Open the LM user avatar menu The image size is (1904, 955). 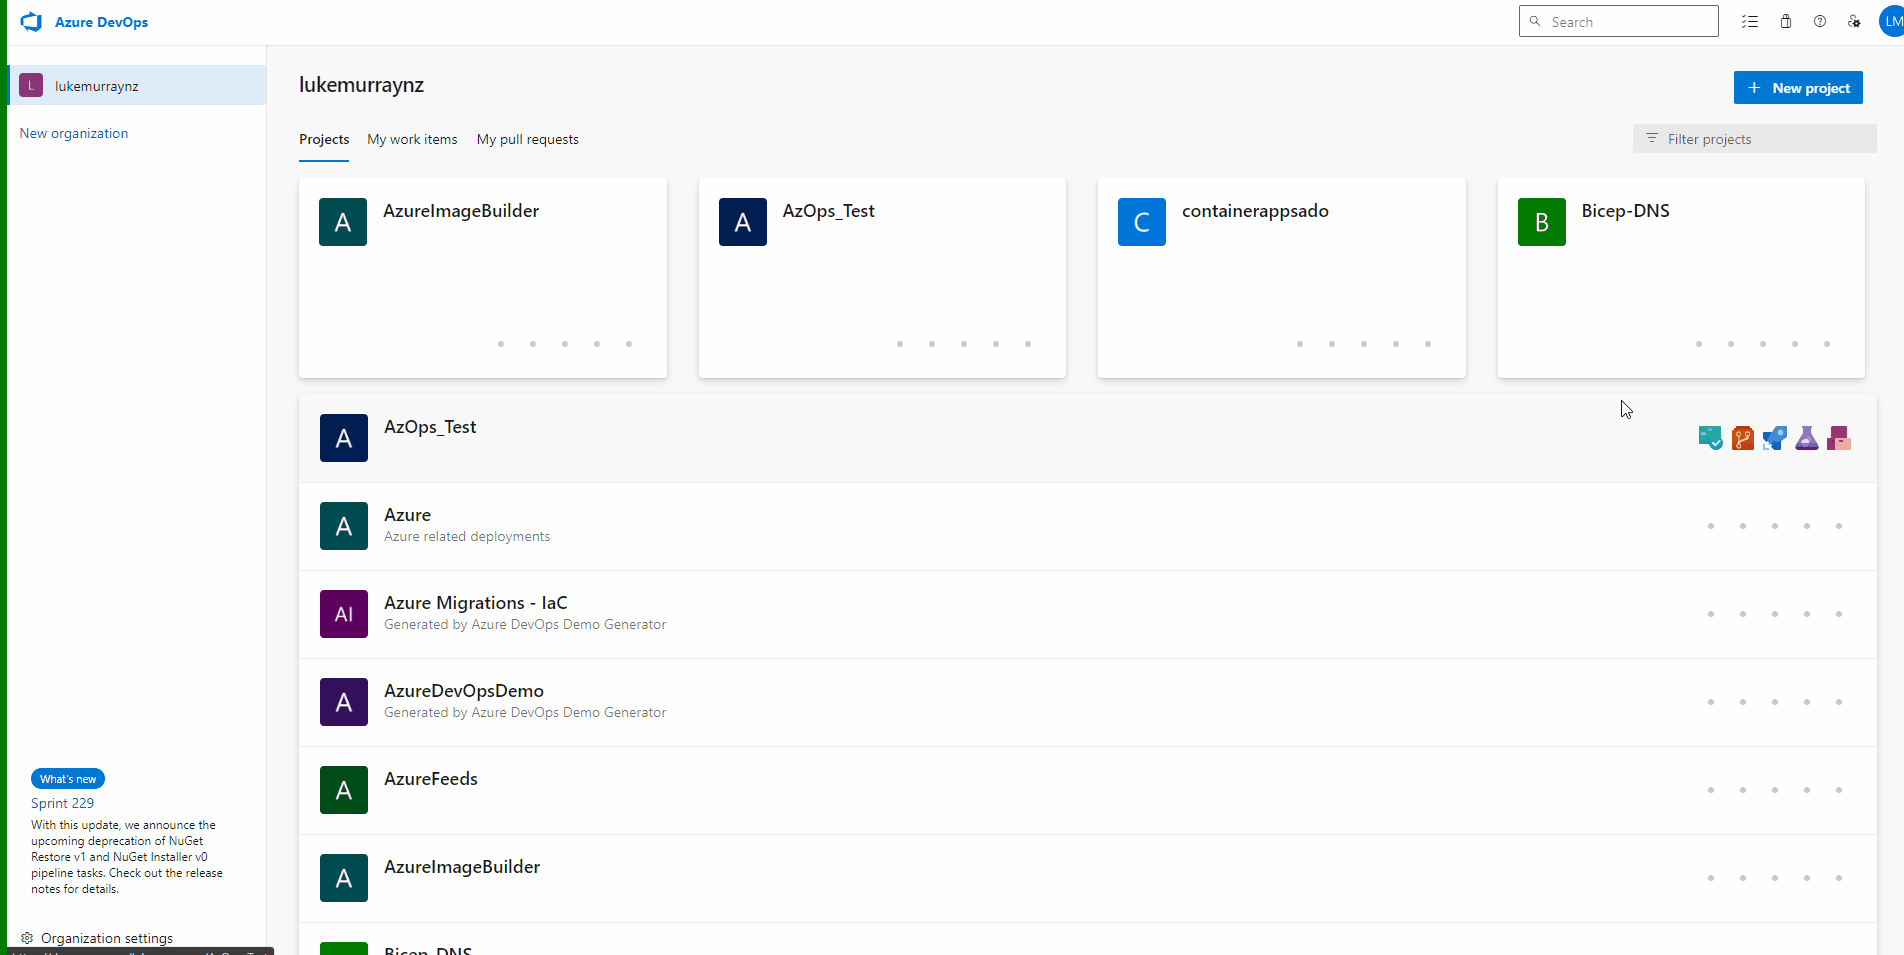tap(1889, 21)
